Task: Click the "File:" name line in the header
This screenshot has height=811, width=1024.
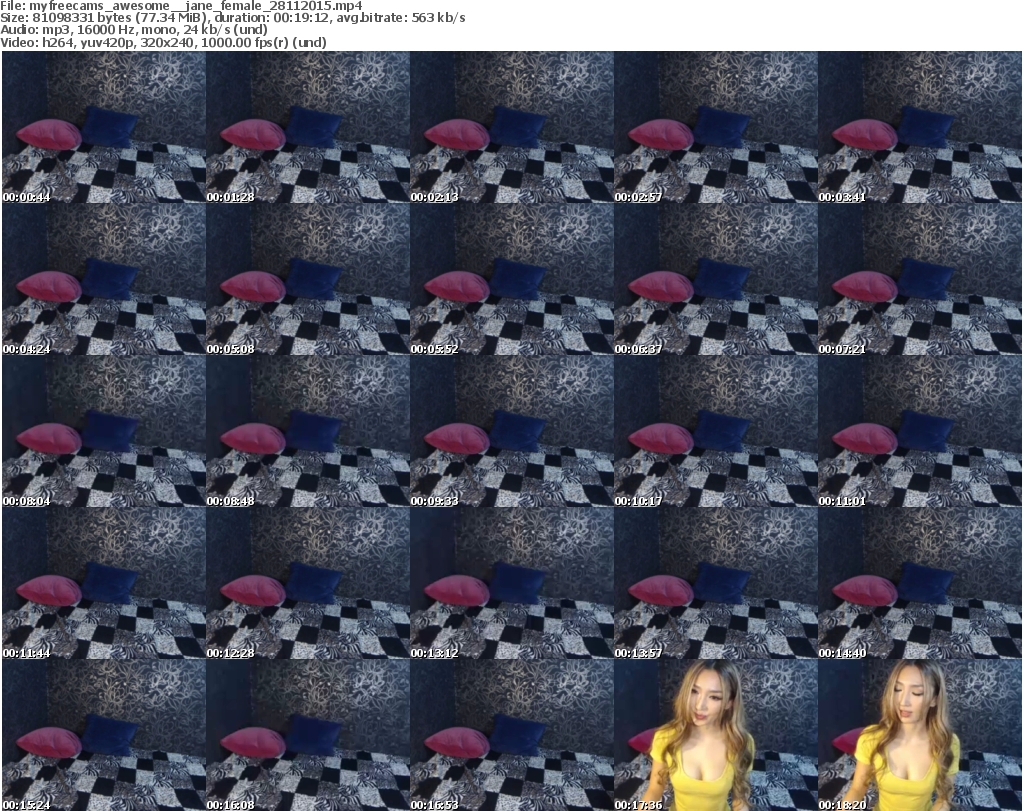Action: (182, 6)
